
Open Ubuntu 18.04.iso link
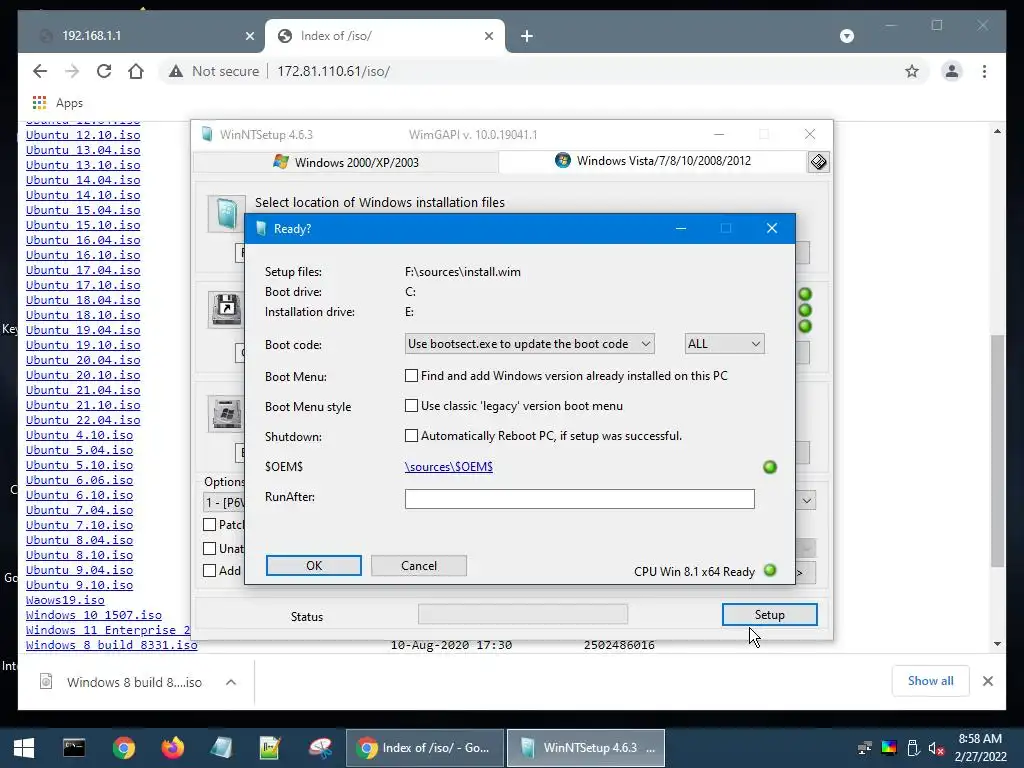tap(83, 300)
